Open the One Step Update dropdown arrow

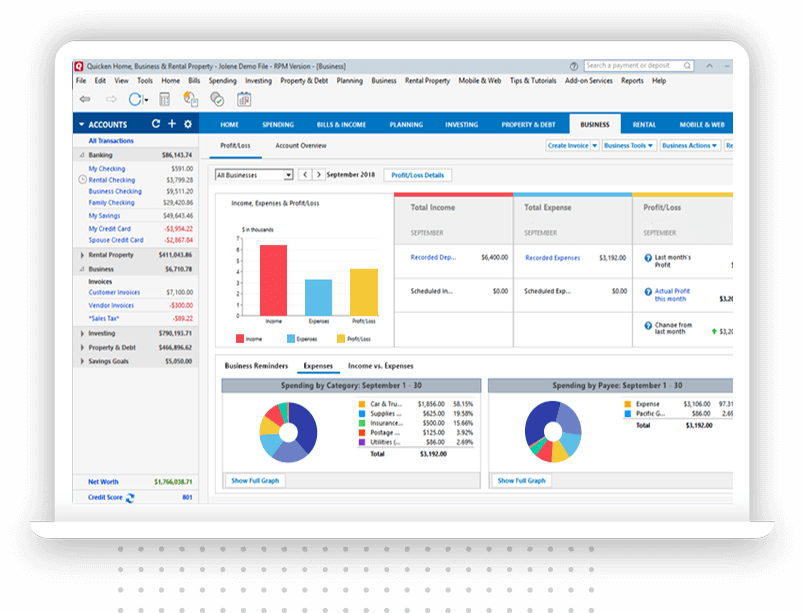tap(146, 100)
